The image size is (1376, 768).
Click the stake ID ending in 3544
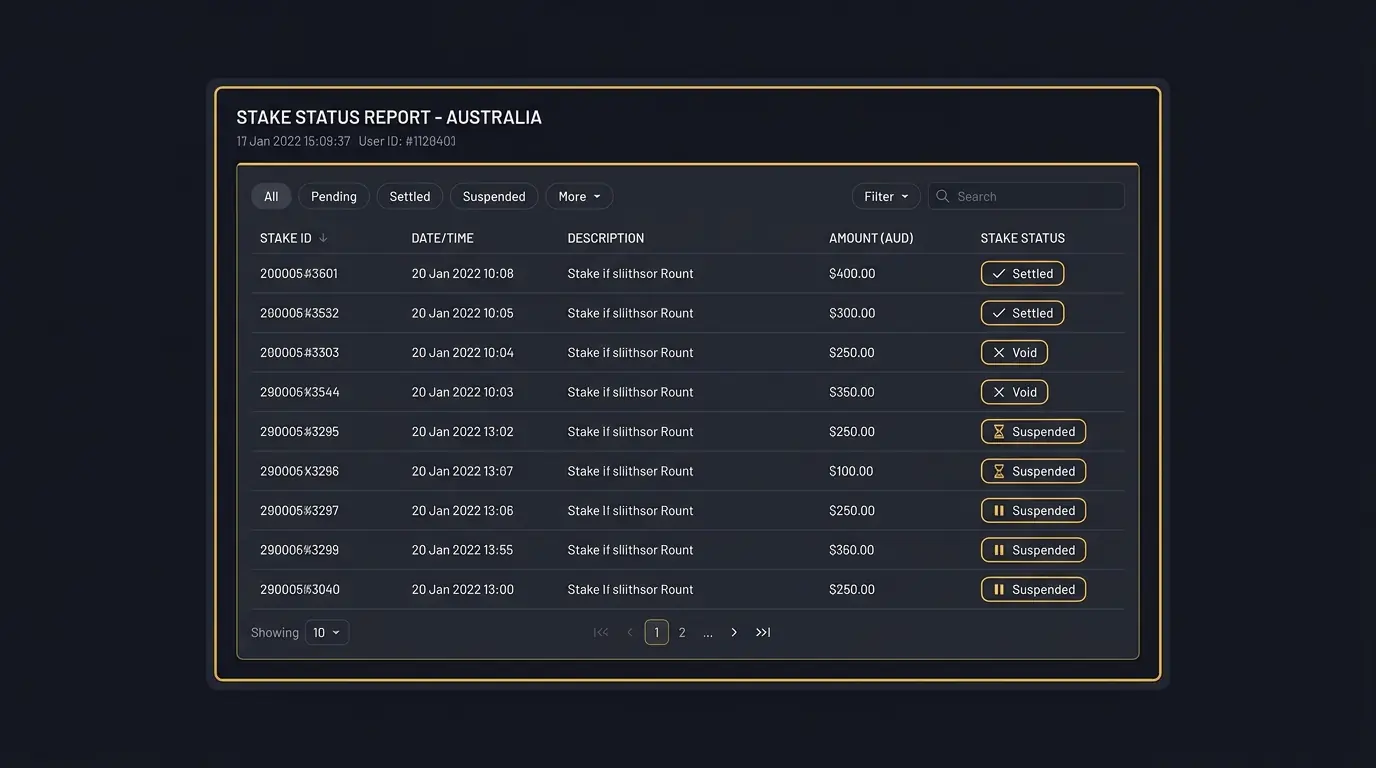[x=300, y=392]
